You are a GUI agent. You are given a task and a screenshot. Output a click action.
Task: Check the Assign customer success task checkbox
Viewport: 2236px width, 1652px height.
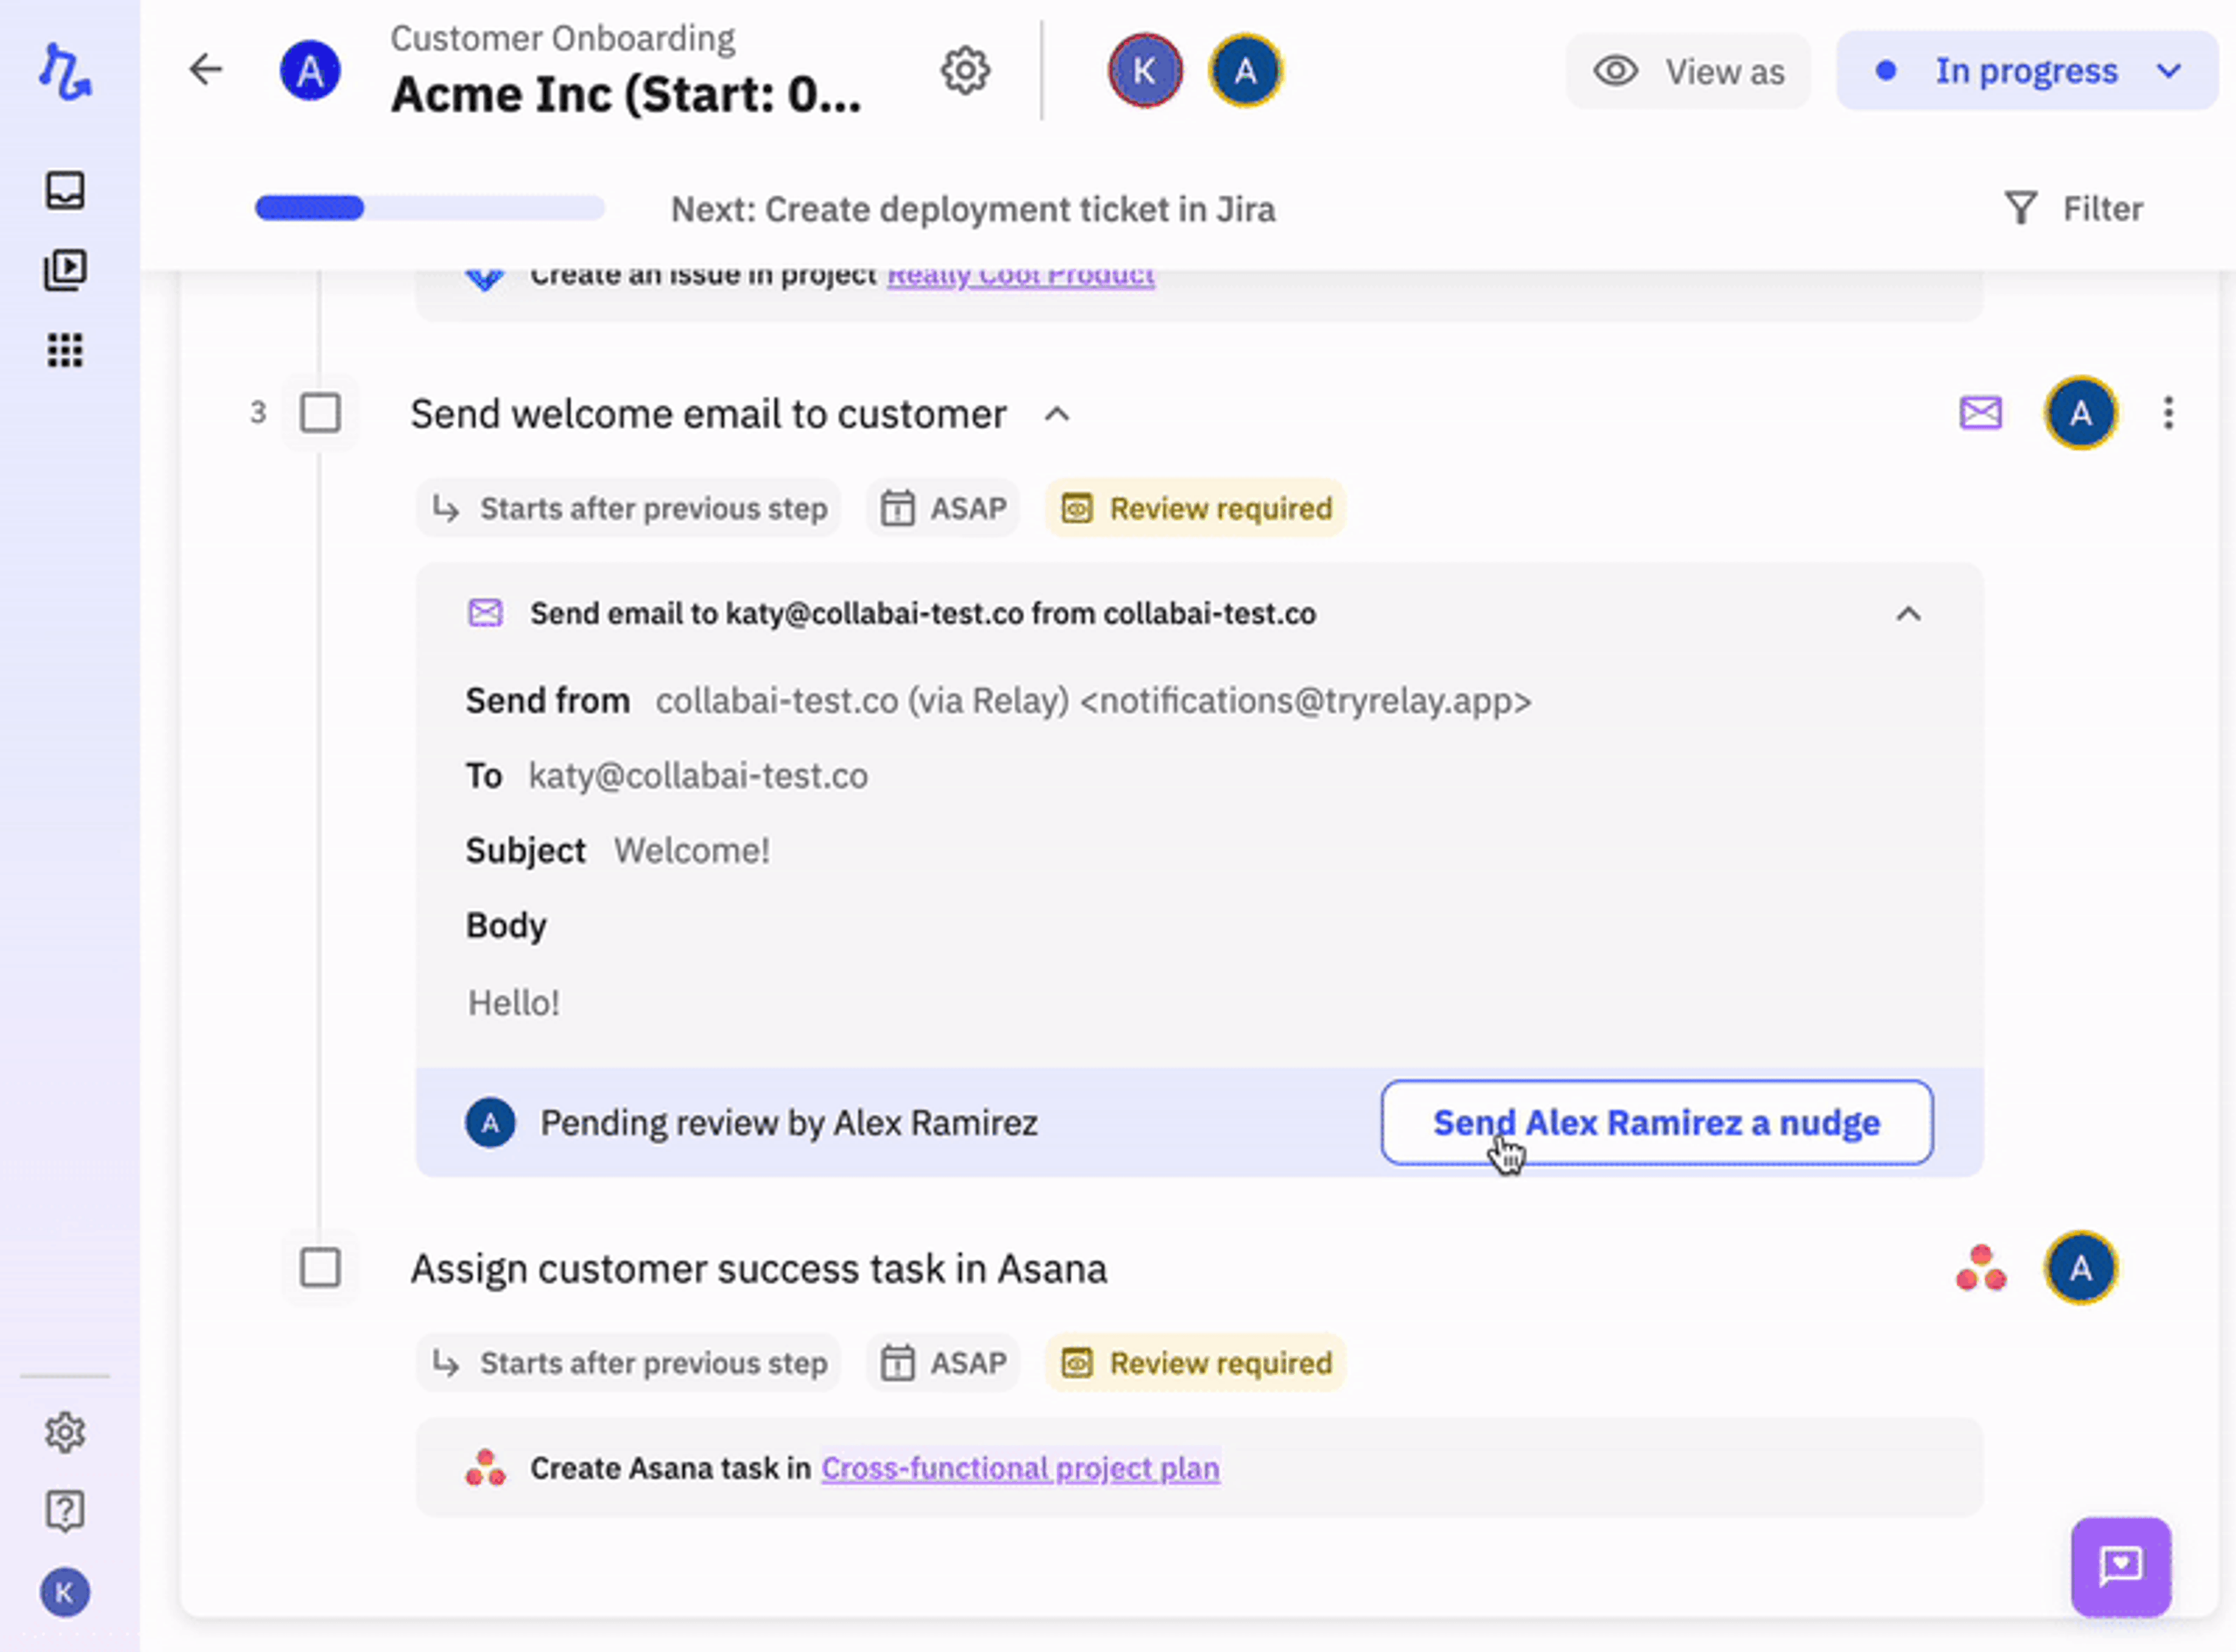tap(321, 1268)
